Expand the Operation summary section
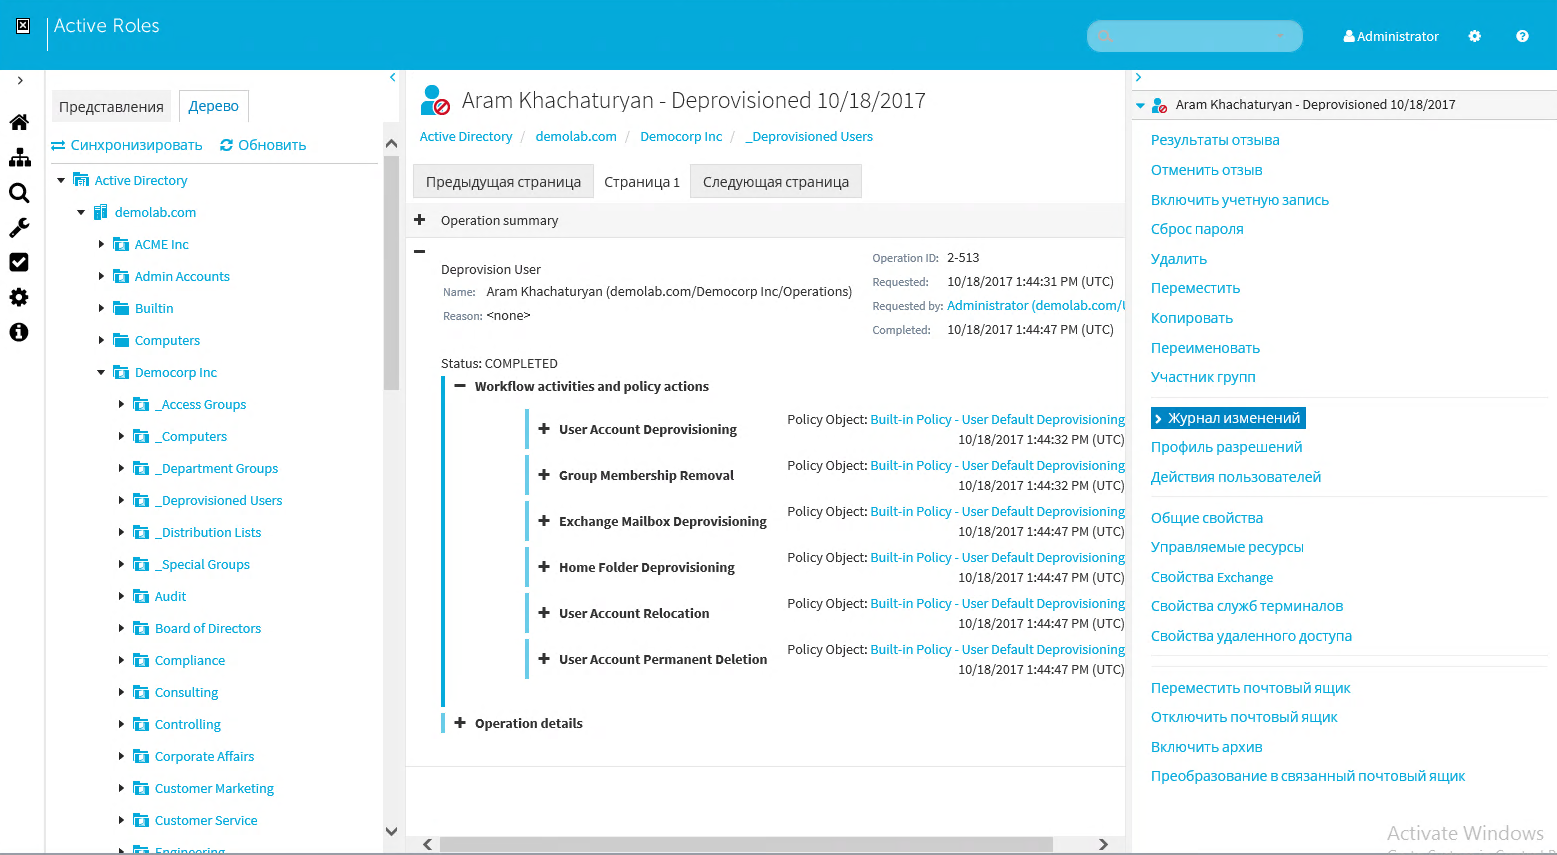 pyautogui.click(x=420, y=220)
